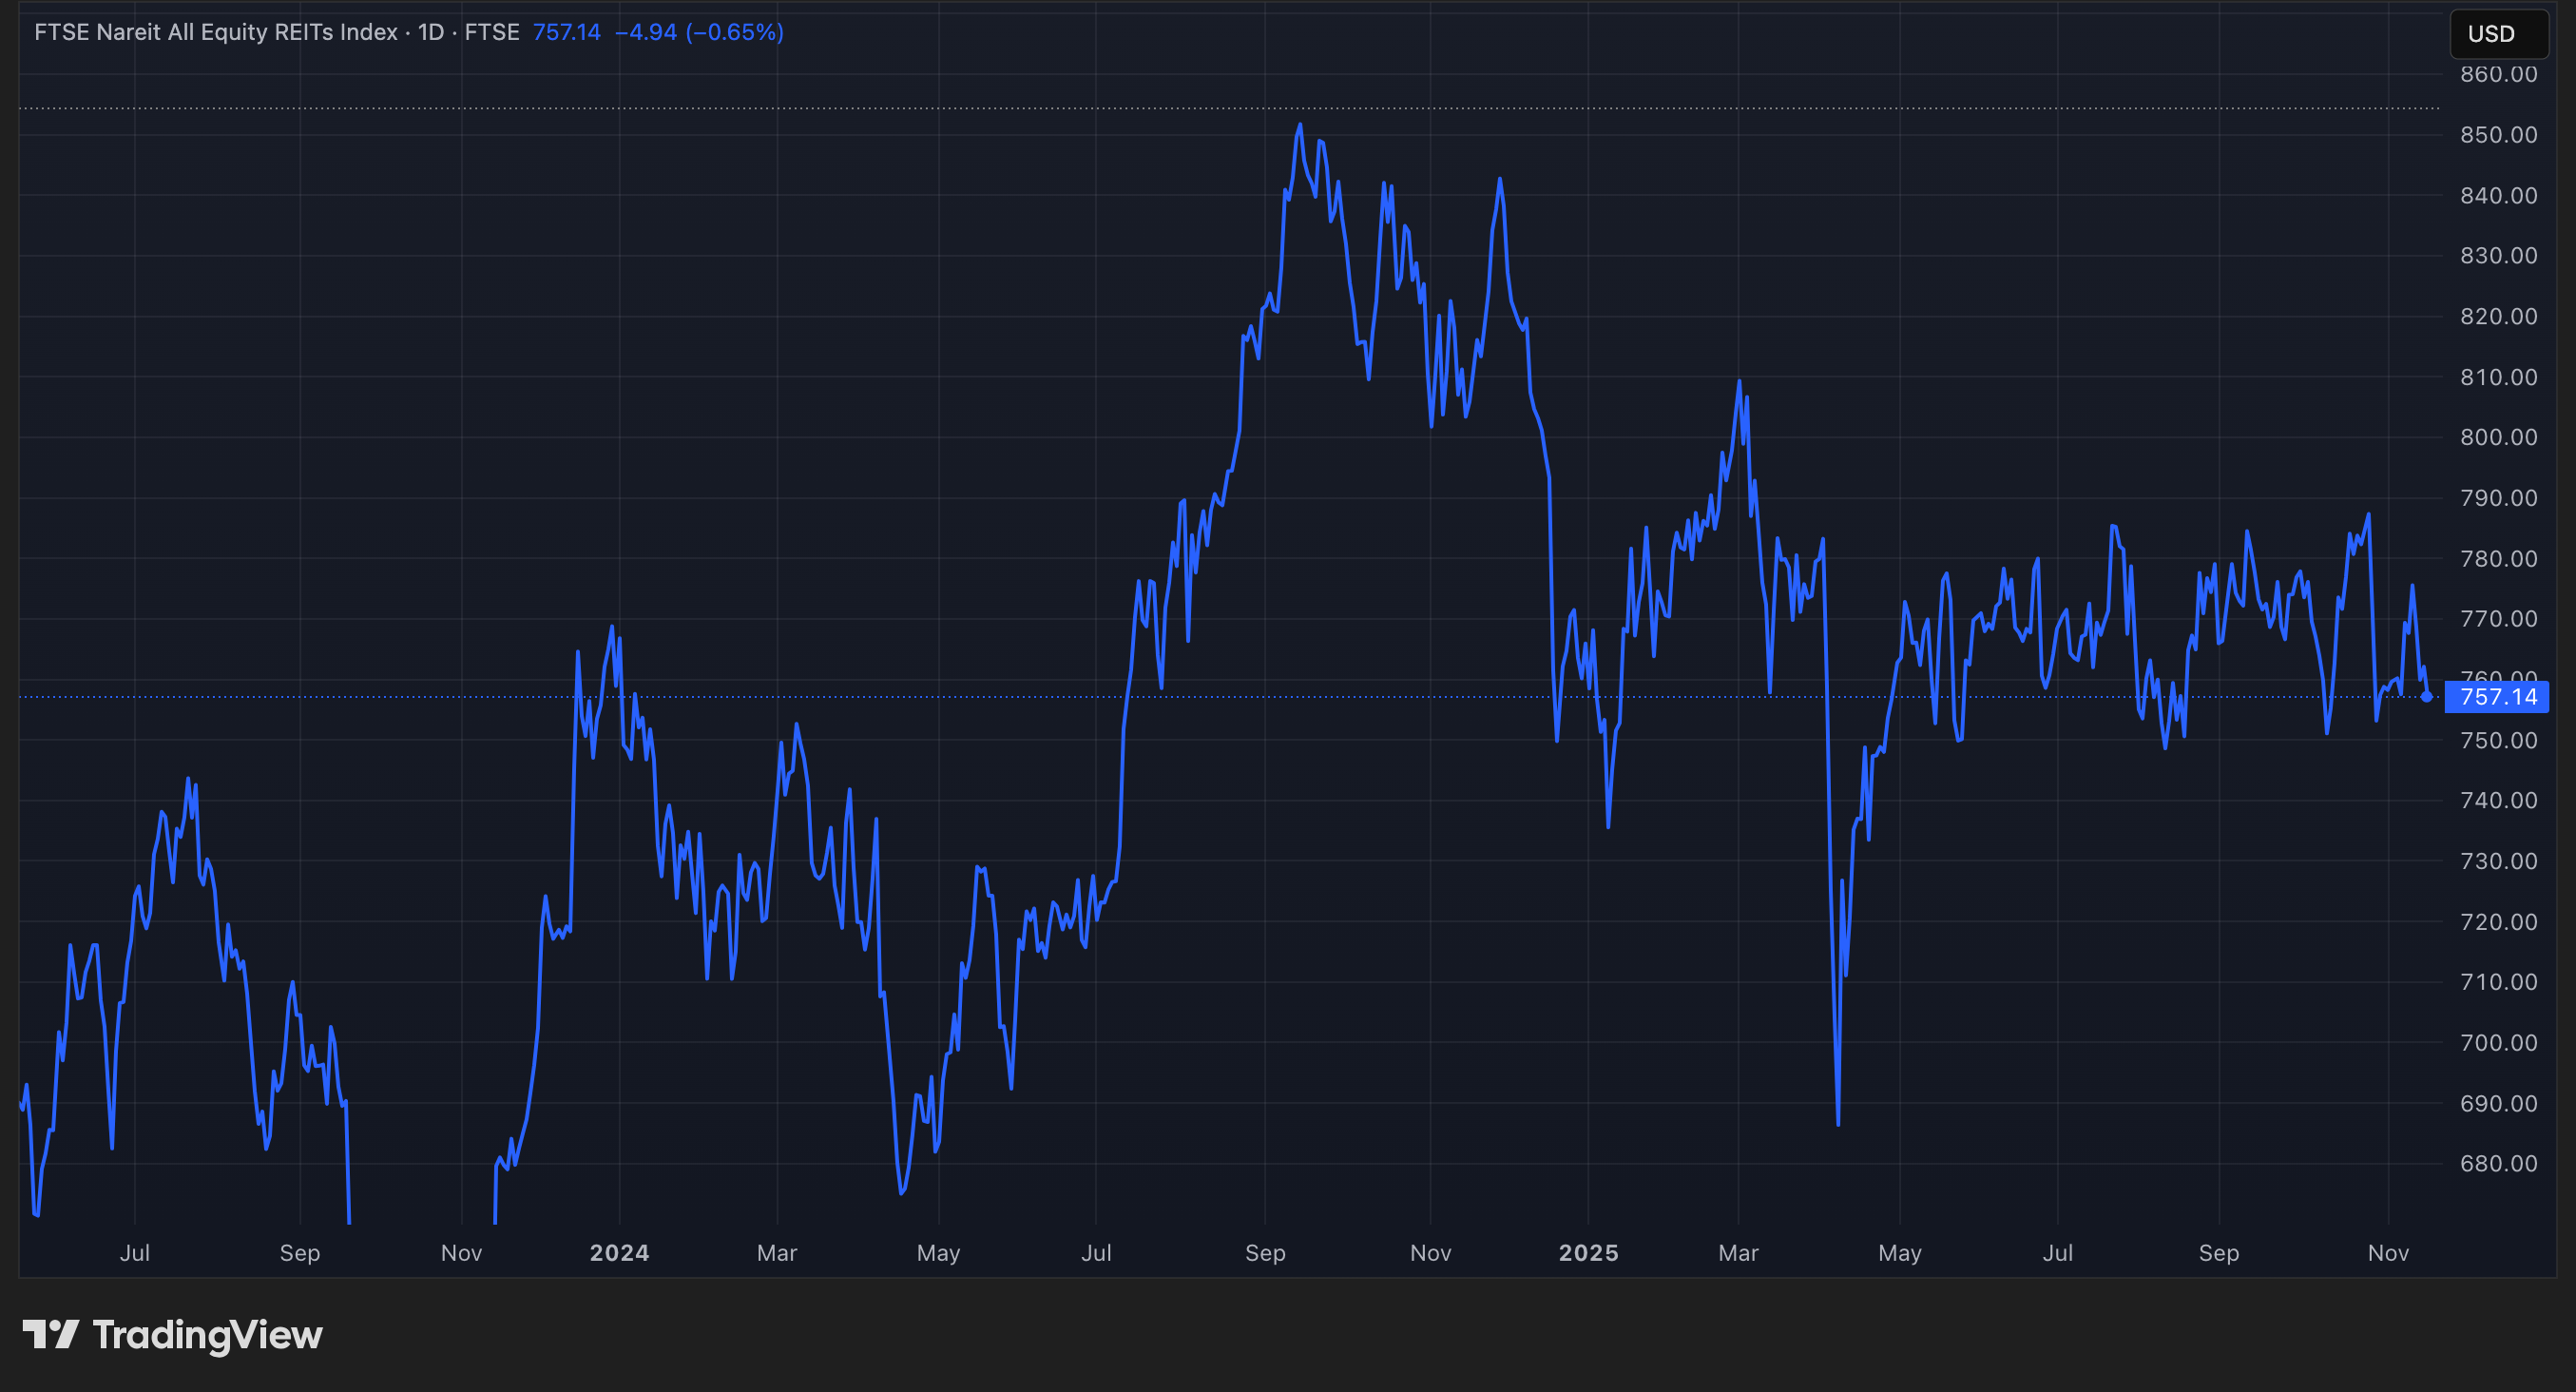The image size is (2576, 1392).
Task: Click the FTSE Nareit All Equity REITs title
Action: pos(215,32)
